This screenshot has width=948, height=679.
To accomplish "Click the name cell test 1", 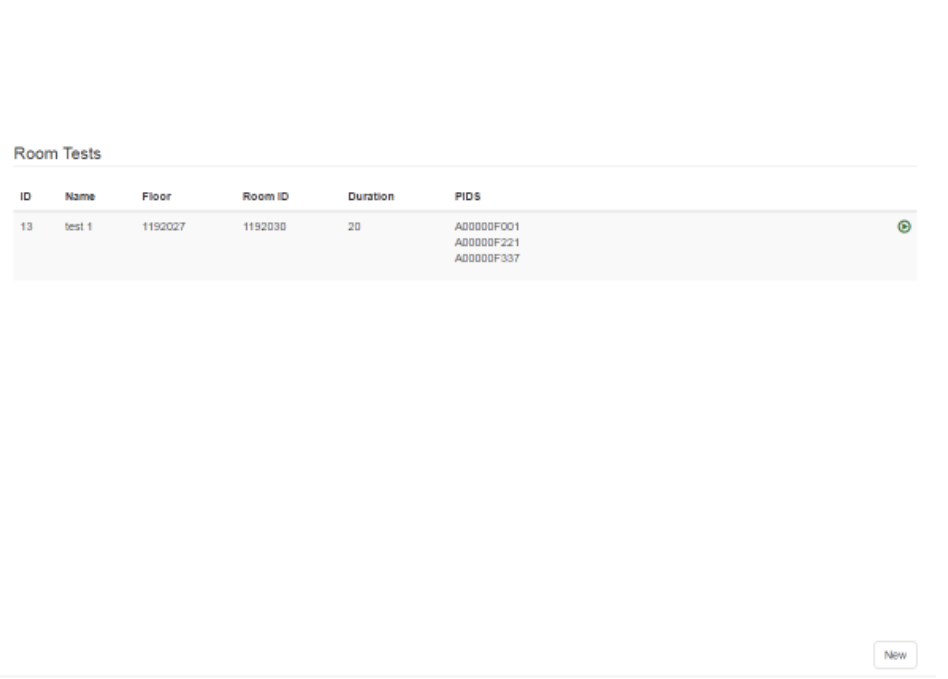I will coord(79,227).
